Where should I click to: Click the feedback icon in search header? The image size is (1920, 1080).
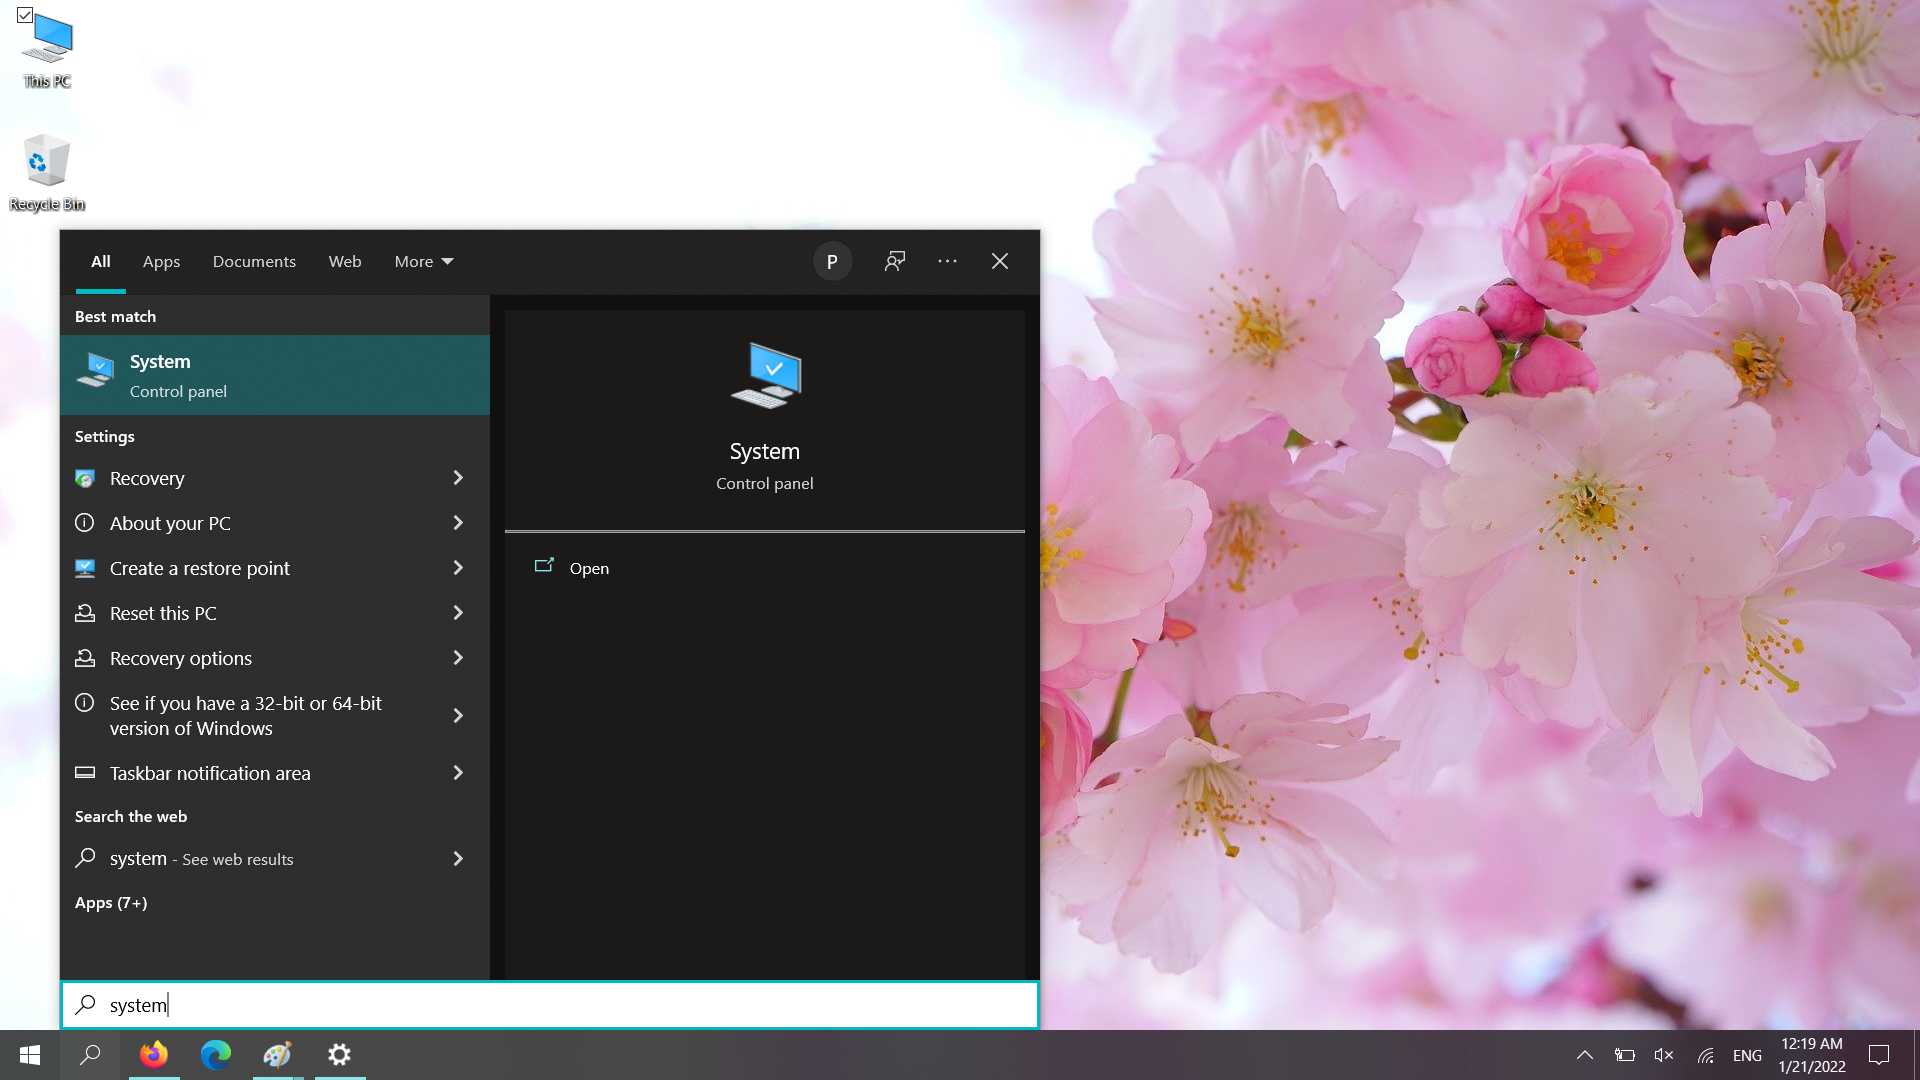(x=895, y=261)
